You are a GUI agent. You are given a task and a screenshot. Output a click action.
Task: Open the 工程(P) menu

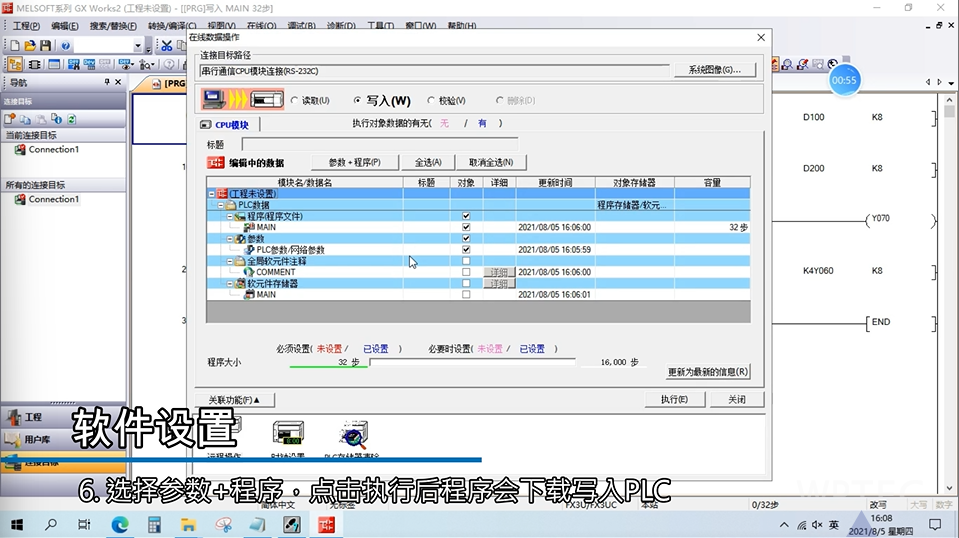(26, 26)
